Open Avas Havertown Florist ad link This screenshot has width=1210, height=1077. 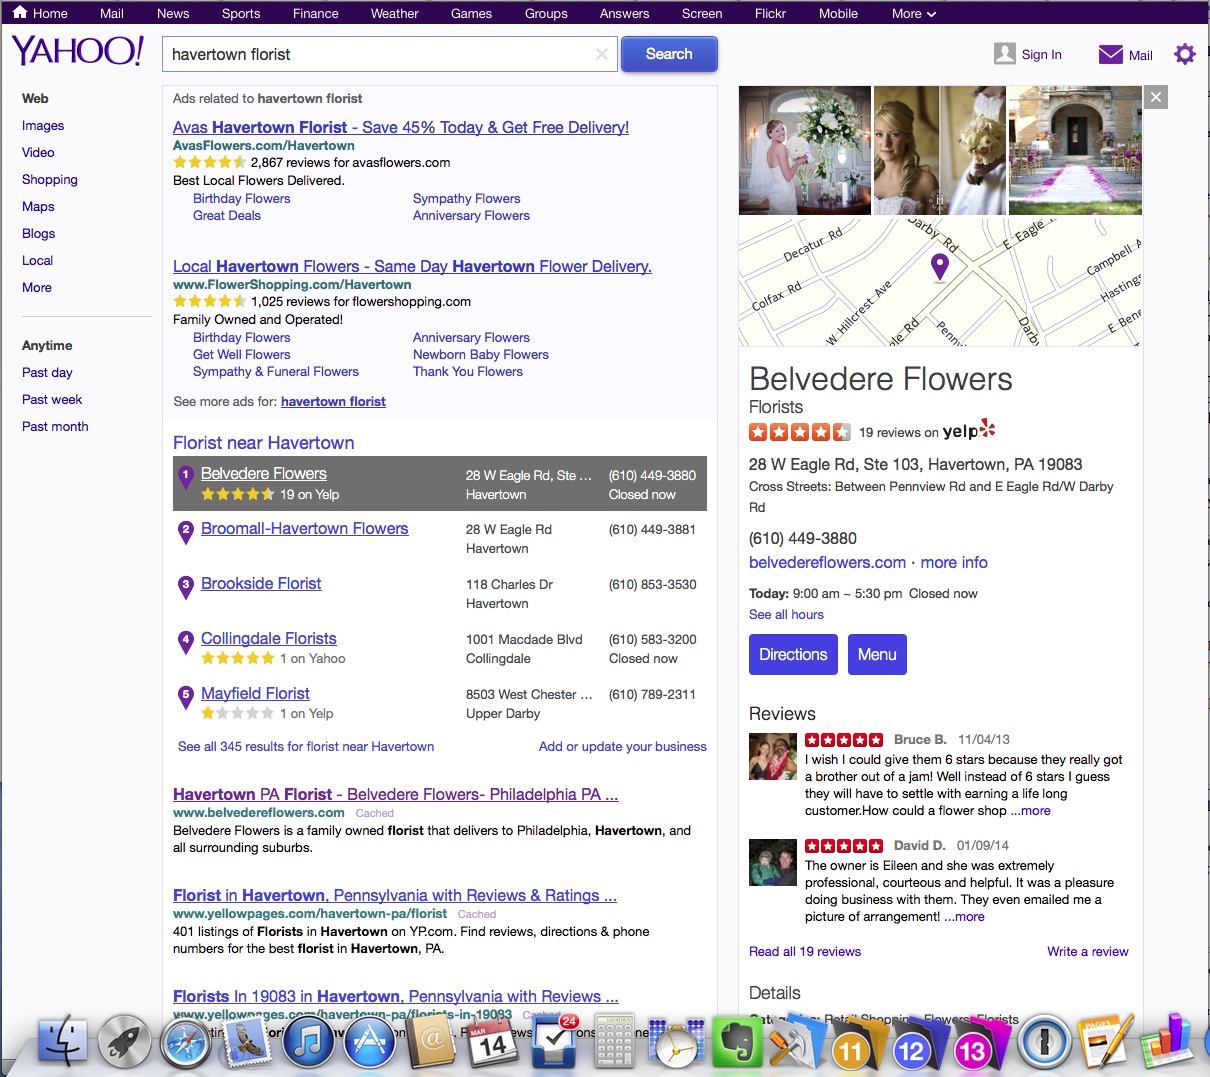click(401, 127)
